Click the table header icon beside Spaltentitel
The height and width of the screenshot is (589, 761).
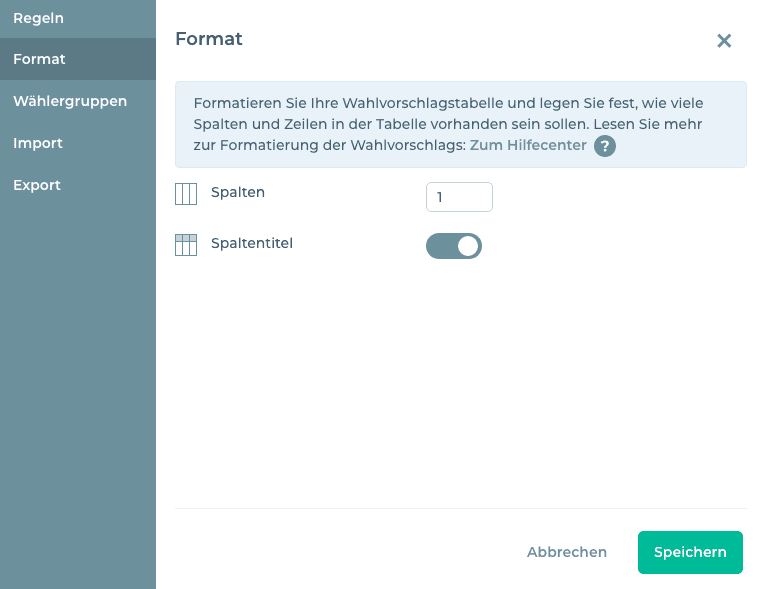point(186,245)
